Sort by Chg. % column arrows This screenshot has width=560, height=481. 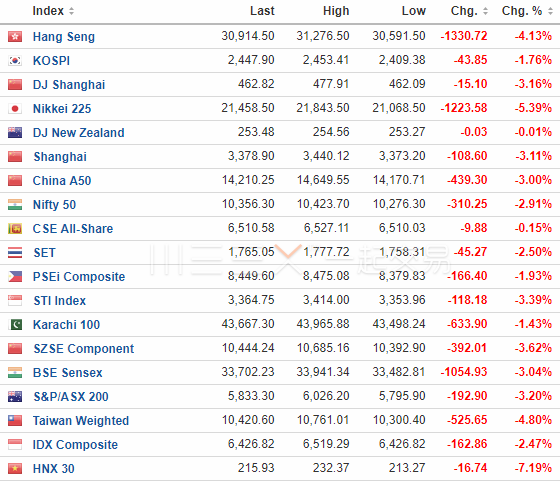coord(550,11)
